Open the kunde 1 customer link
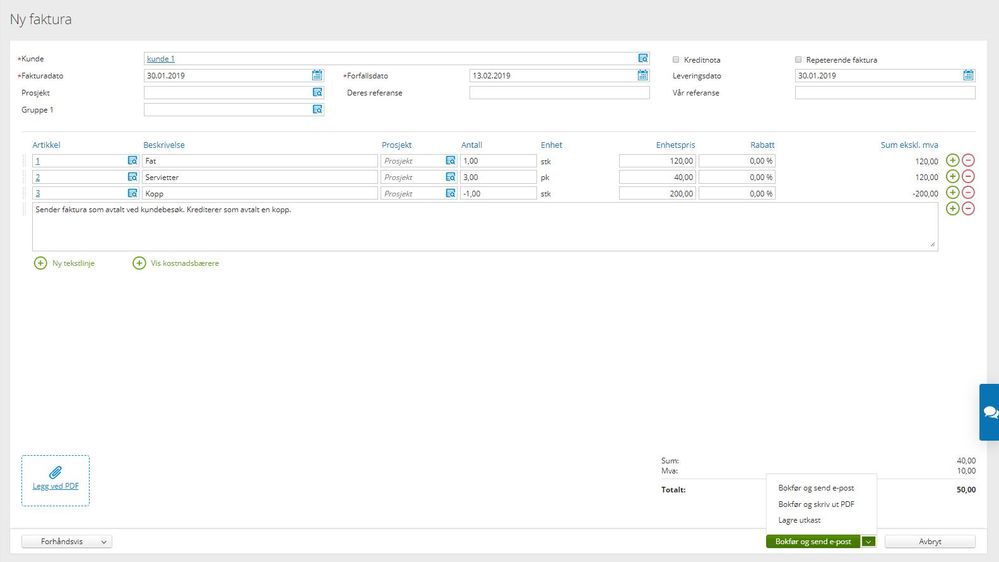The width and height of the screenshot is (999, 562). coord(161,59)
